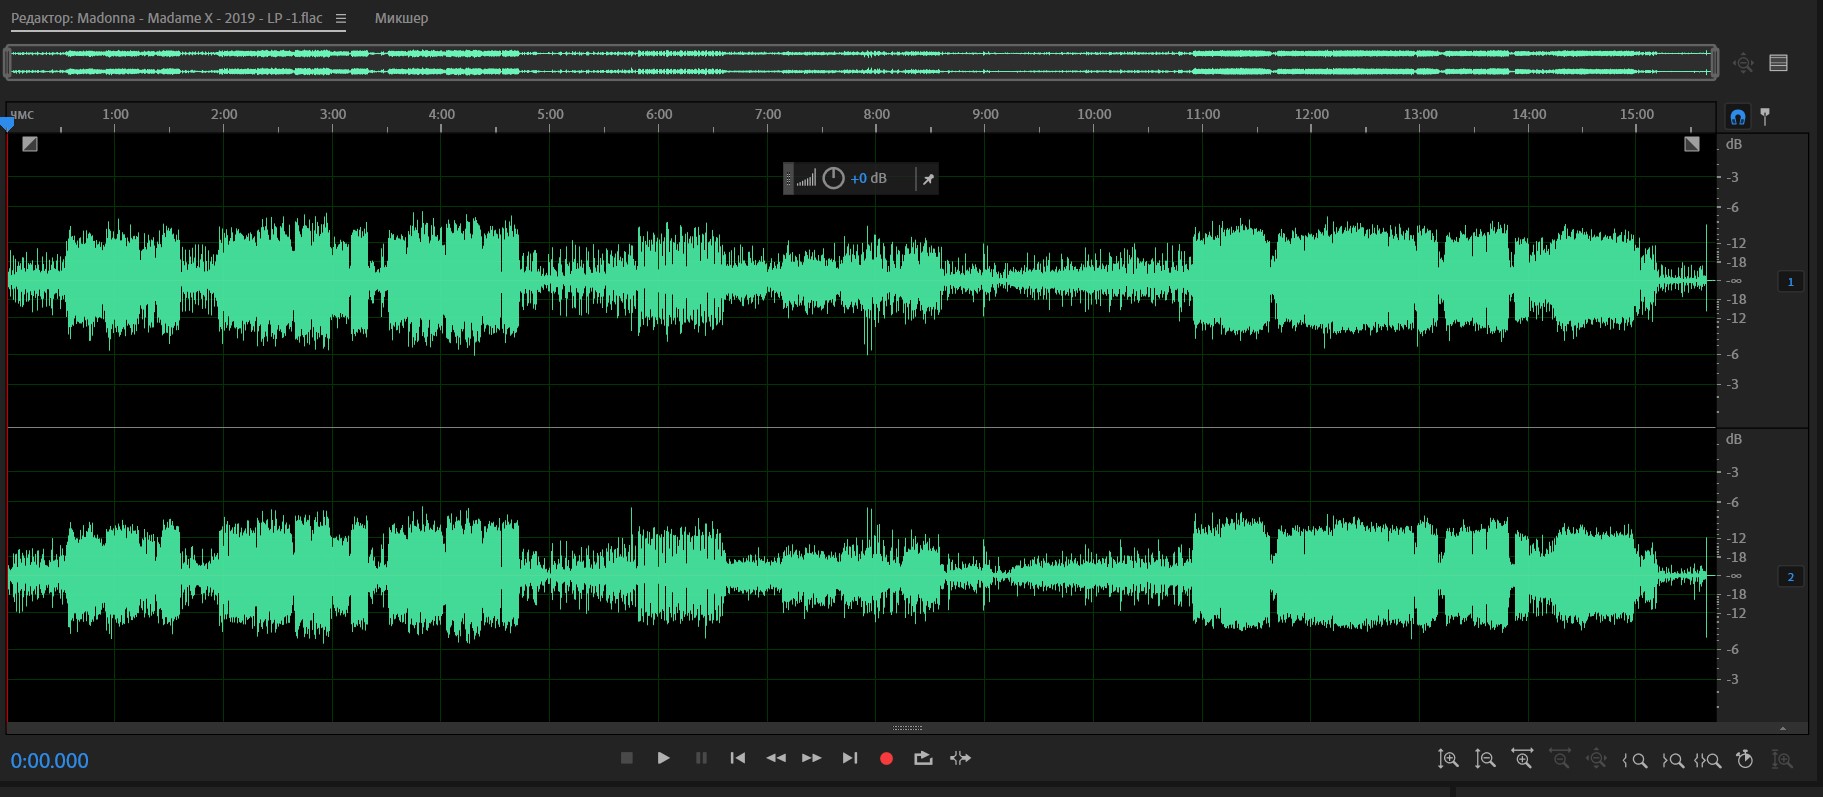Zoom to the selection in-point
The height and width of the screenshot is (797, 1823).
coord(1634,760)
